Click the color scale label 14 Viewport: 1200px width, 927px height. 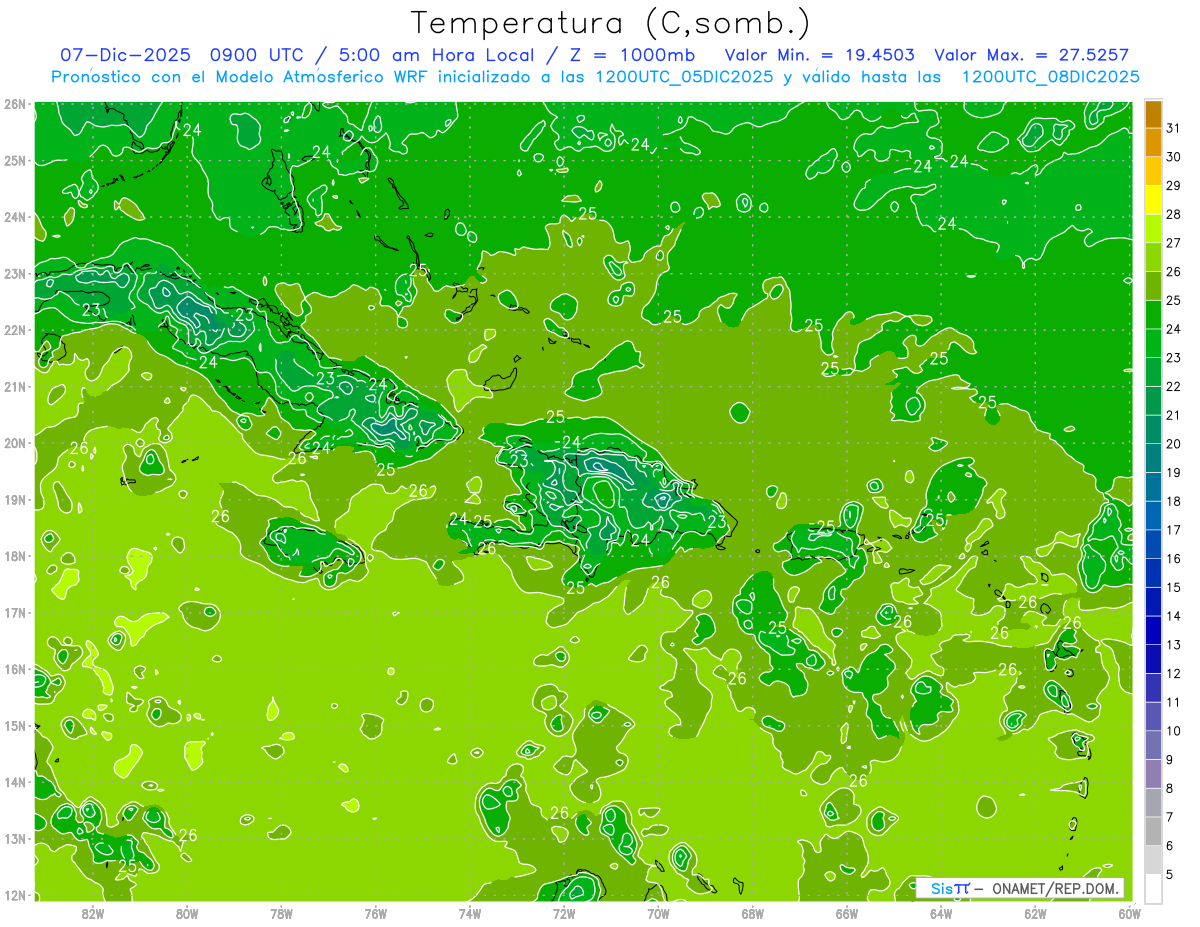[1173, 616]
